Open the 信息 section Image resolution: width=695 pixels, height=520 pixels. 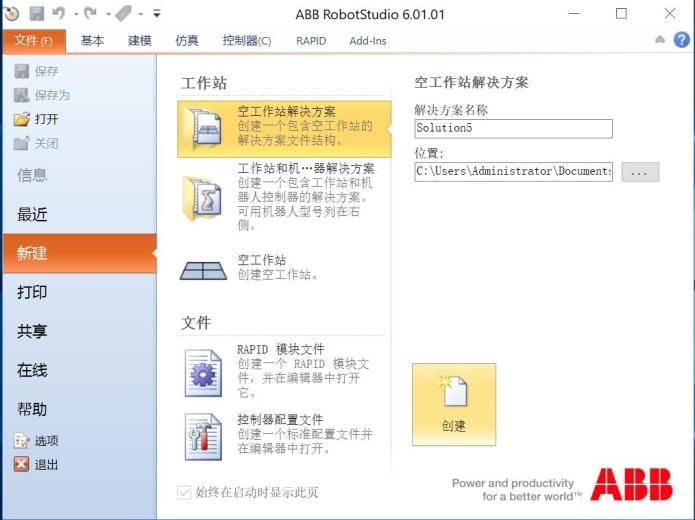pyautogui.click(x=32, y=175)
